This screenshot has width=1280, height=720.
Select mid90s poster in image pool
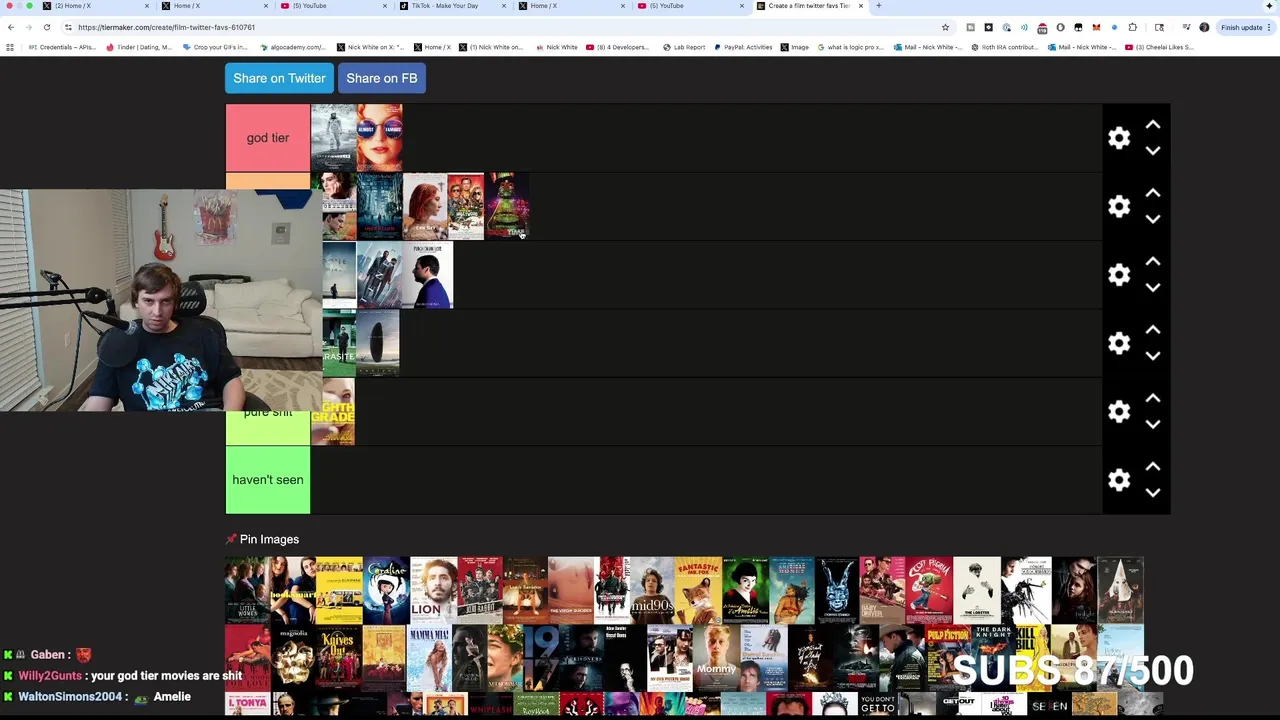(652, 591)
